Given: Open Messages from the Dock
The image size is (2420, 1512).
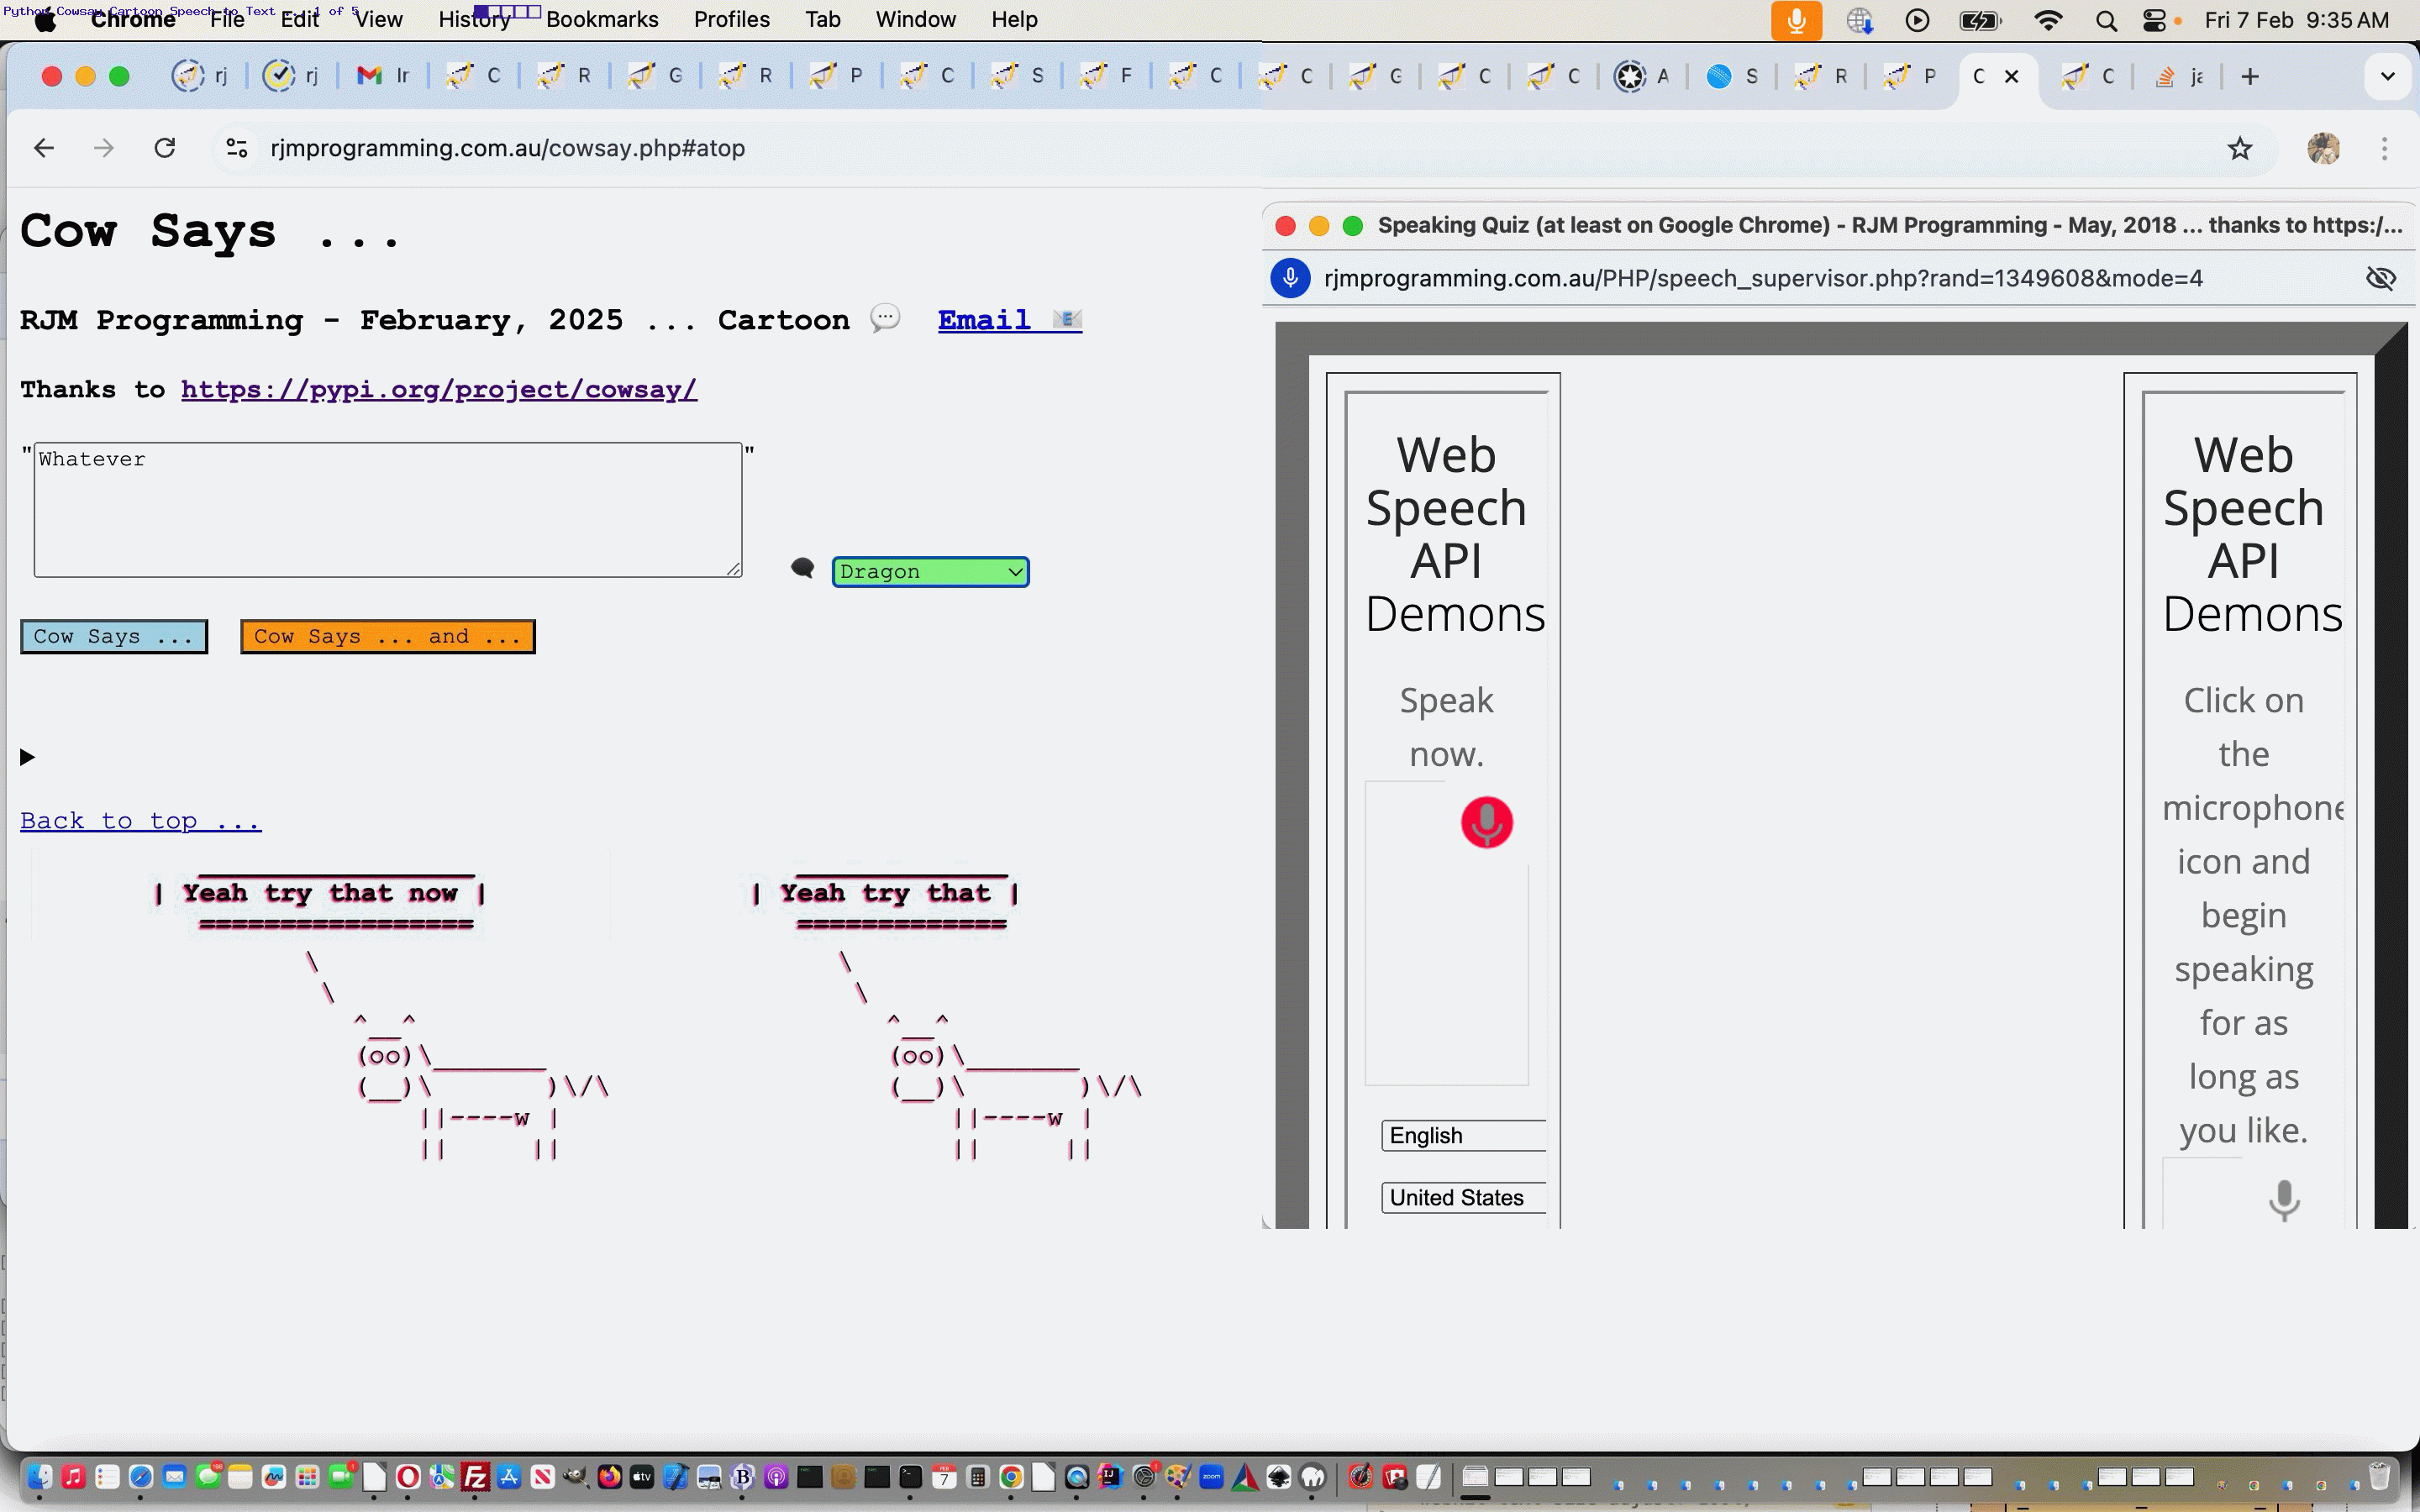Looking at the screenshot, I should click(208, 1477).
